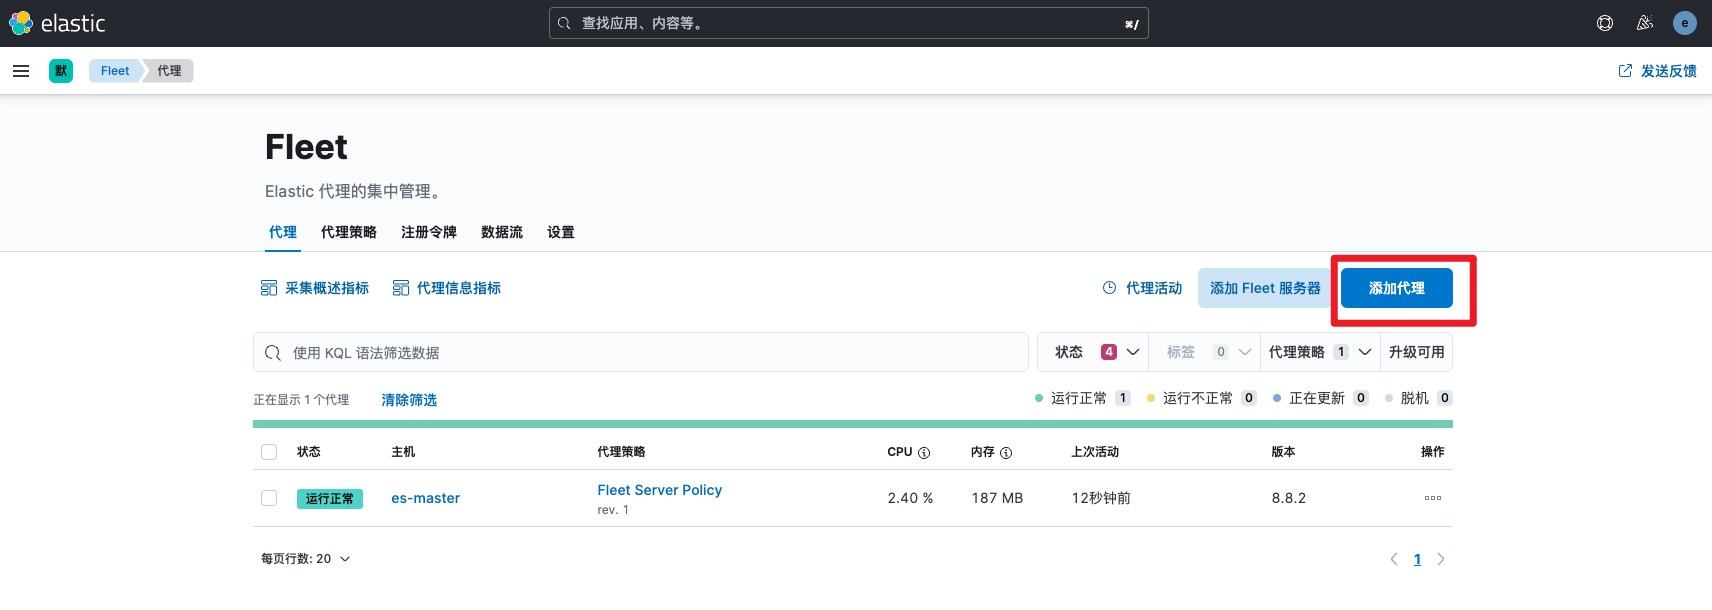Click the 正在更新 count legend
The width and height of the screenshot is (1712, 610).
point(1321,398)
